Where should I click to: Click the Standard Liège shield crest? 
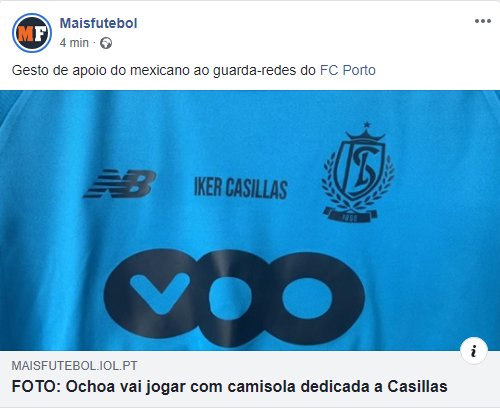pos(360,171)
